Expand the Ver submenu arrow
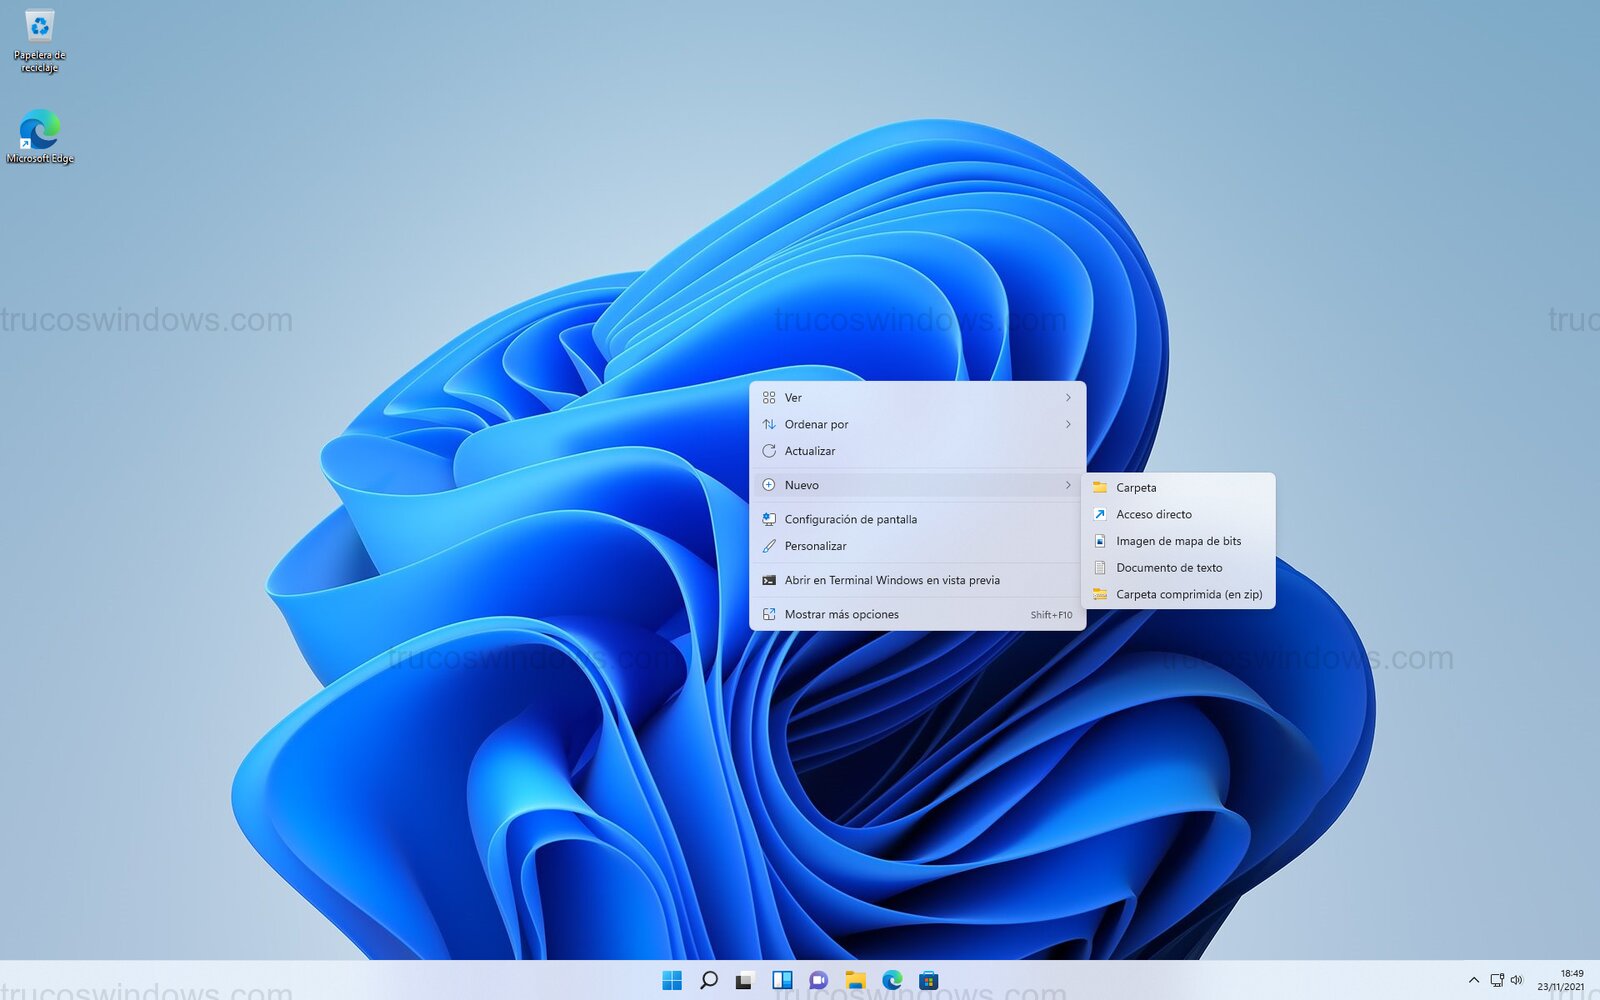The height and width of the screenshot is (1000, 1600). 1068,397
